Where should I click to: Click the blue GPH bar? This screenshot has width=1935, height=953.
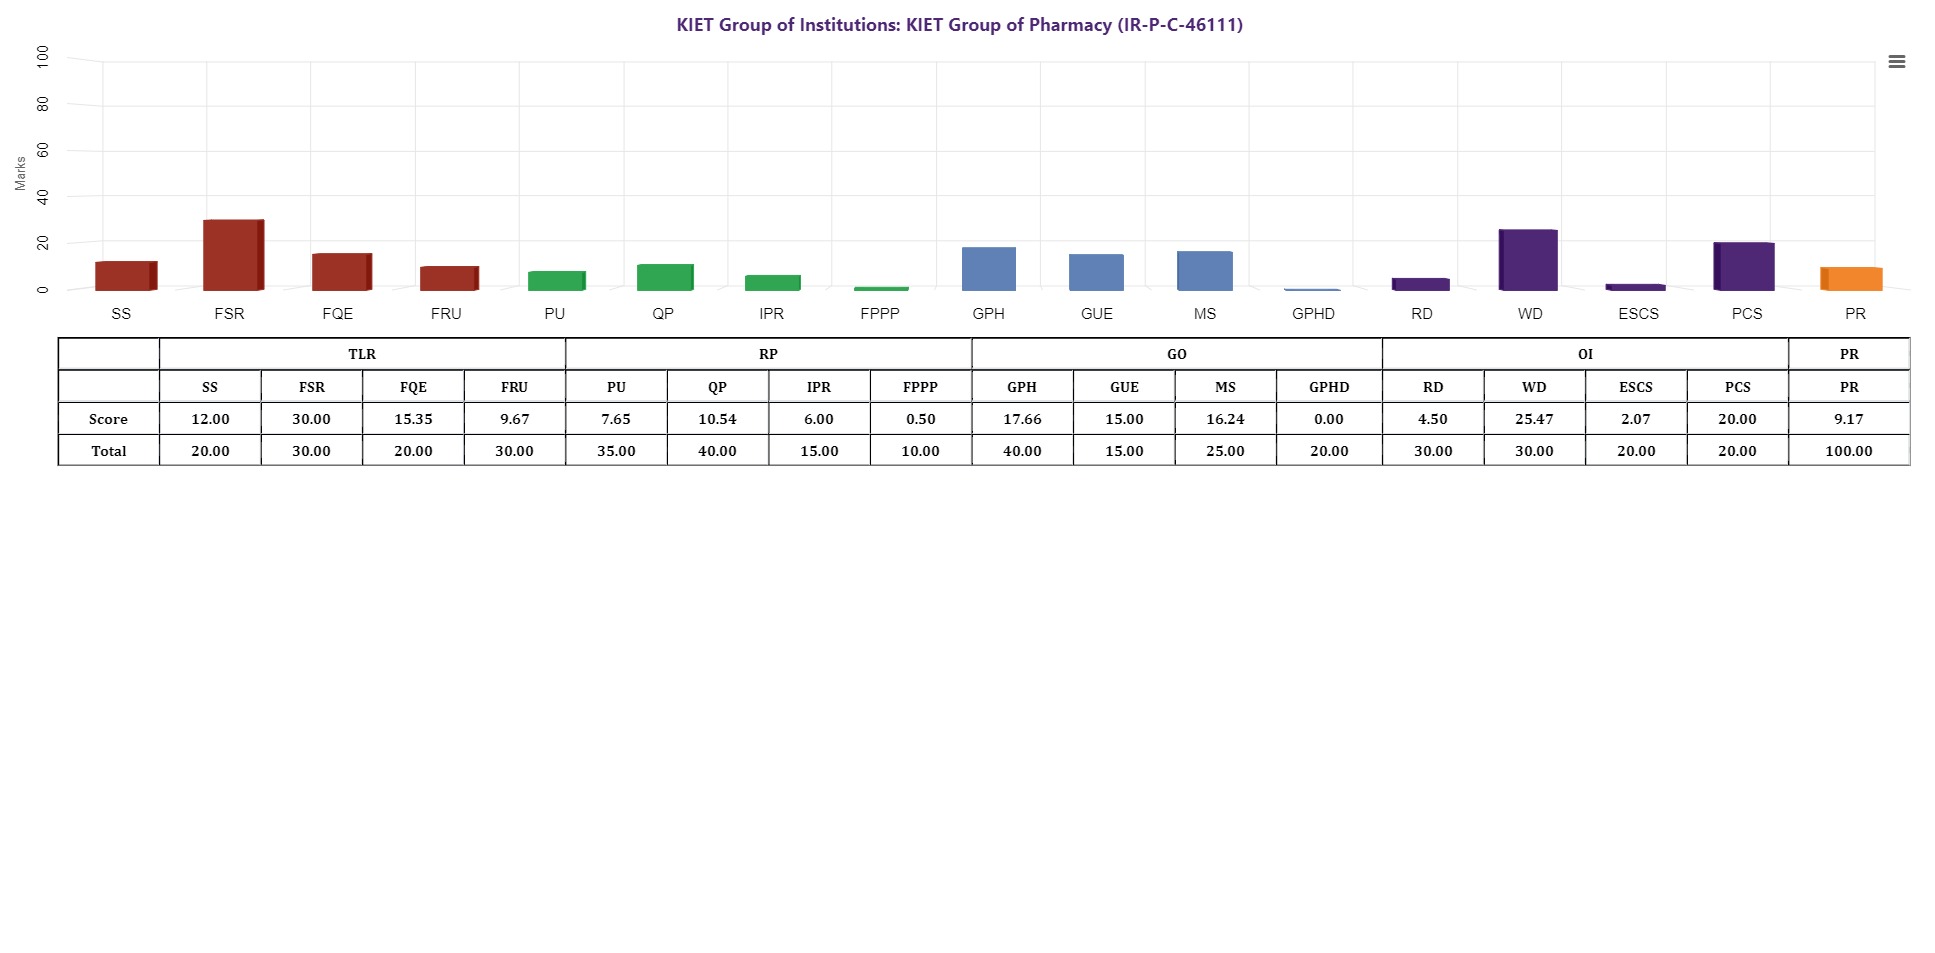[989, 269]
